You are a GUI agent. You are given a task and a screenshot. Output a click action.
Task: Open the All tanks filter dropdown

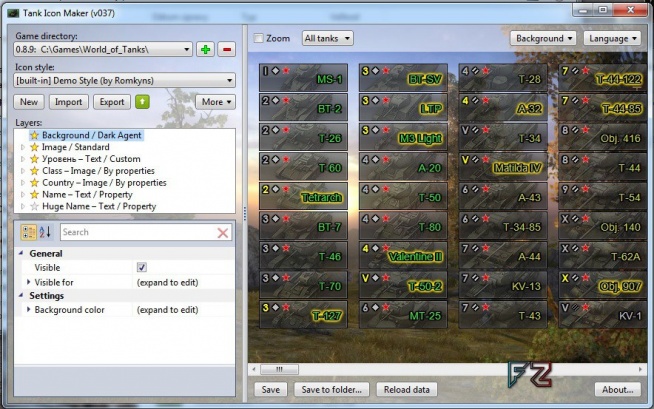coord(327,38)
